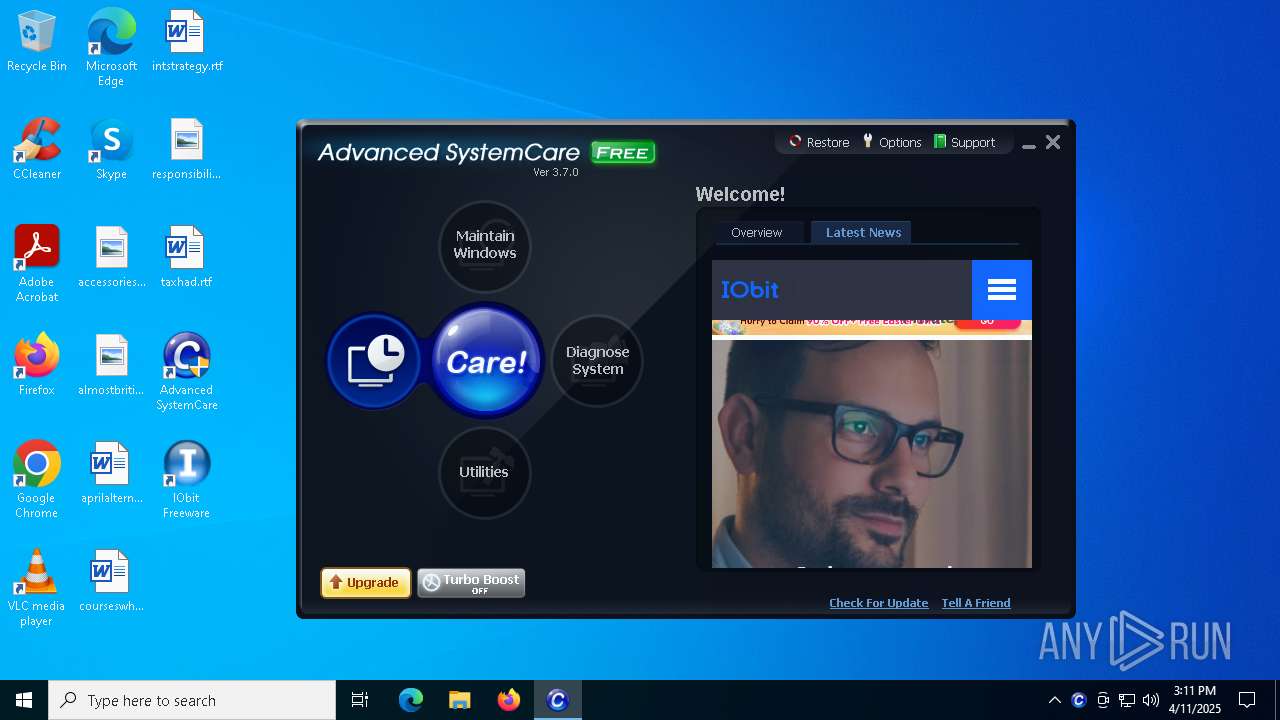
Task: Open the Options menu item
Action: click(x=892, y=142)
